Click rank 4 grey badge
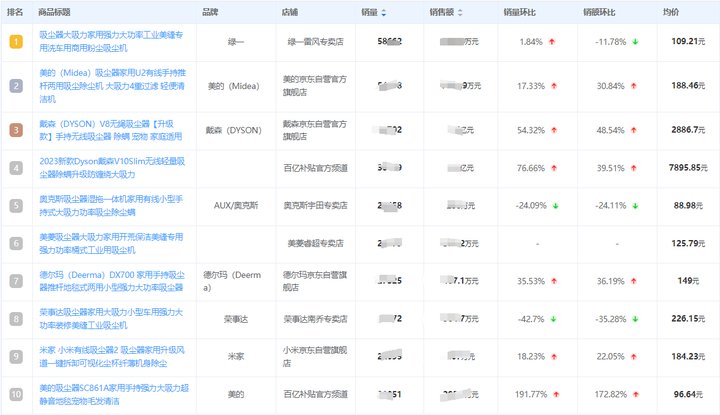The width and height of the screenshot is (720, 415). pyautogui.click(x=16, y=168)
